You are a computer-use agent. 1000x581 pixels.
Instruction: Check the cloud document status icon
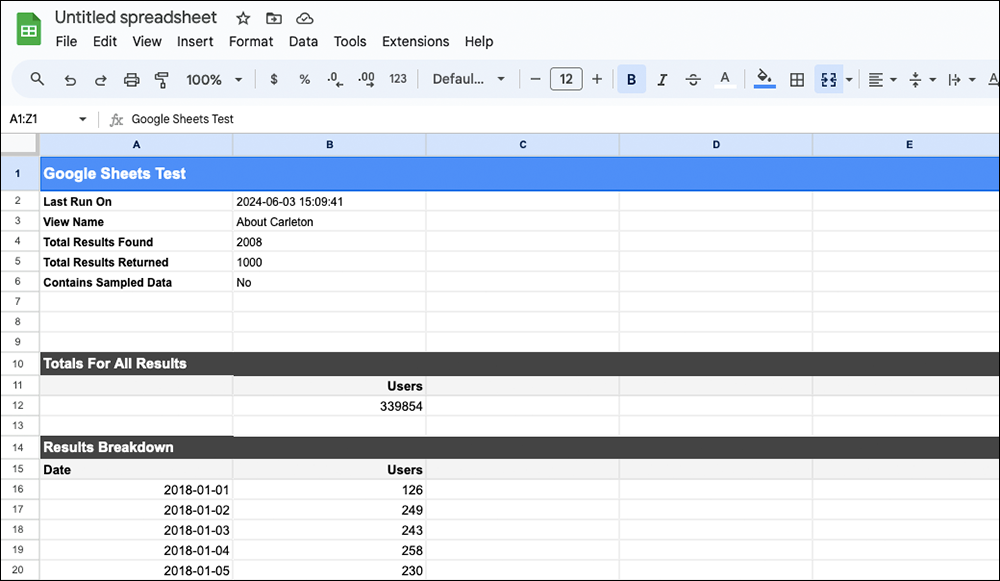305,18
